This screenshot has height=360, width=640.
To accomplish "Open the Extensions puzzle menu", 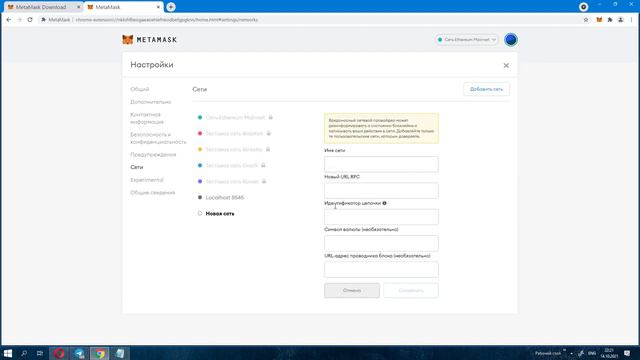I will click(610, 20).
